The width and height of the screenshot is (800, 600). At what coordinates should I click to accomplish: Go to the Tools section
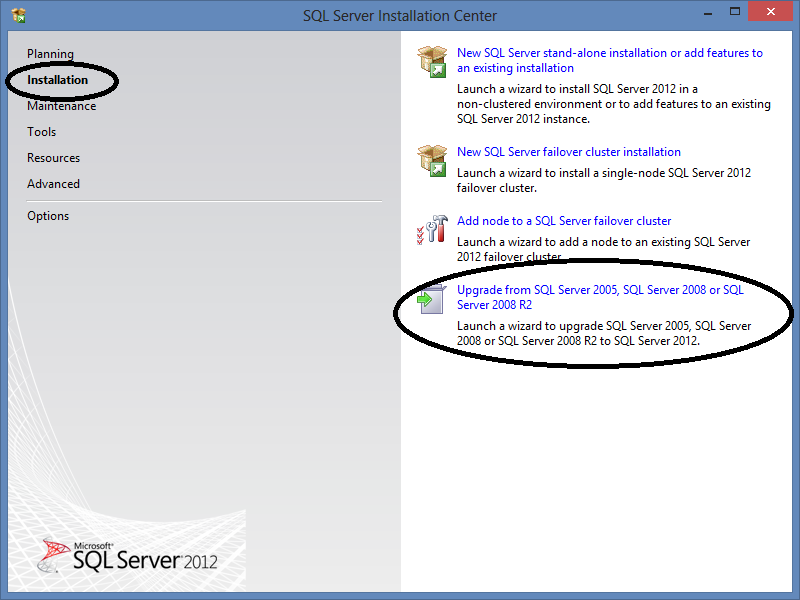42,132
